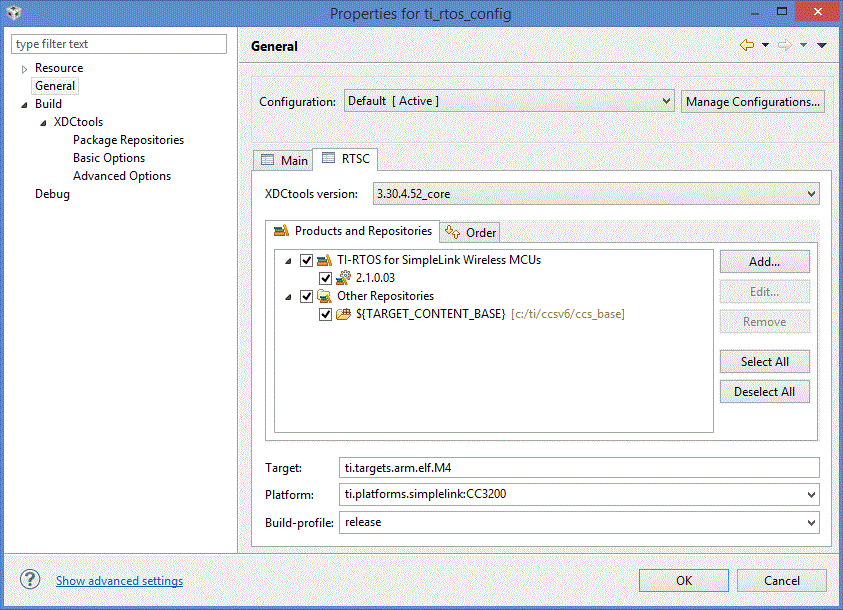Click the help question mark icon
Screen dimensions: 843x610
click(30, 580)
